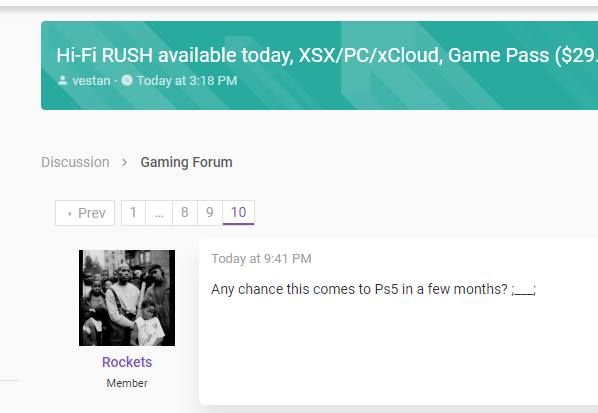Screen dimensions: 598x413
Task: Open the Rockets username profile link
Action: click(127, 362)
